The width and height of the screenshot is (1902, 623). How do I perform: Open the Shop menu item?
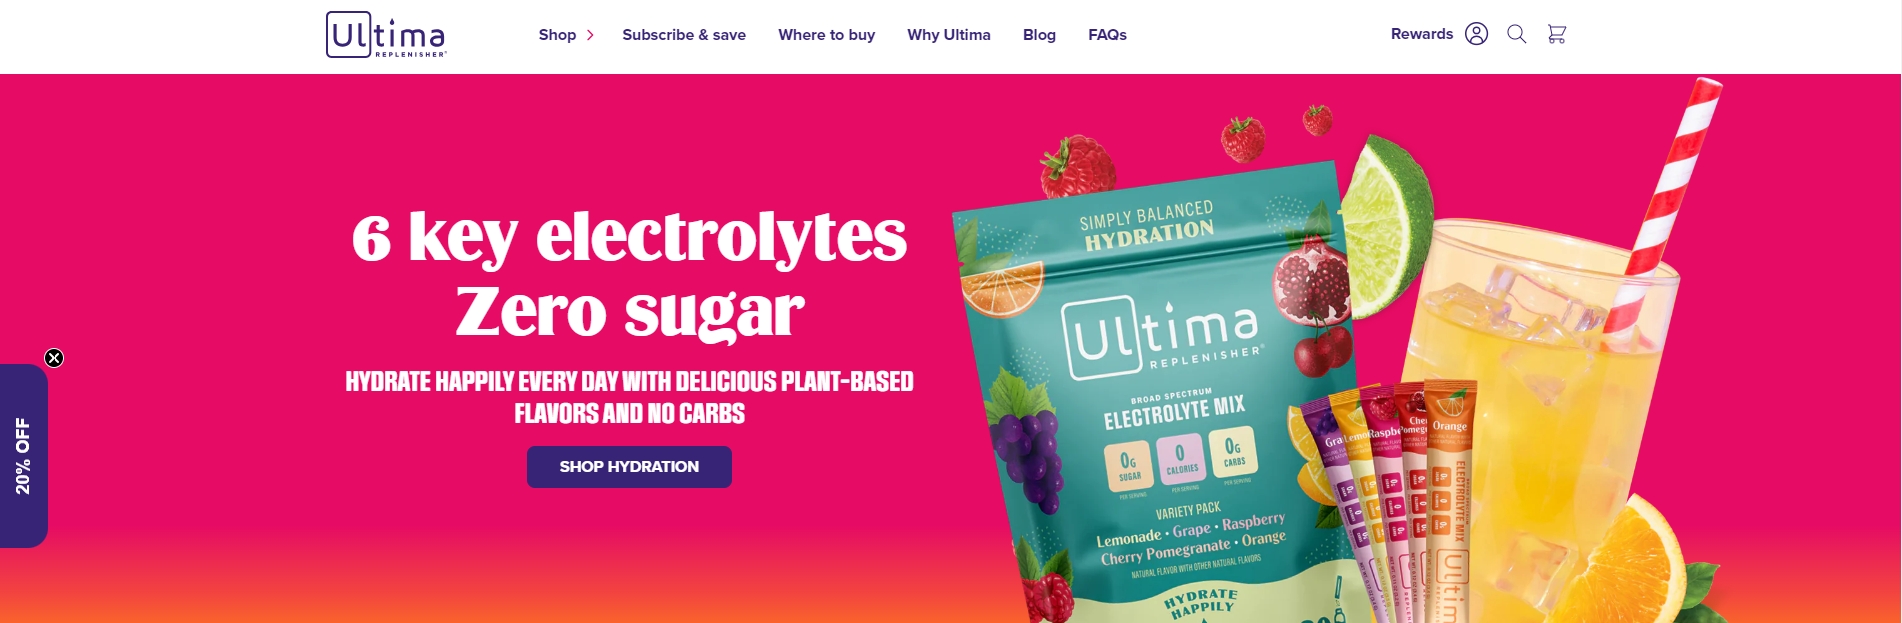(557, 35)
